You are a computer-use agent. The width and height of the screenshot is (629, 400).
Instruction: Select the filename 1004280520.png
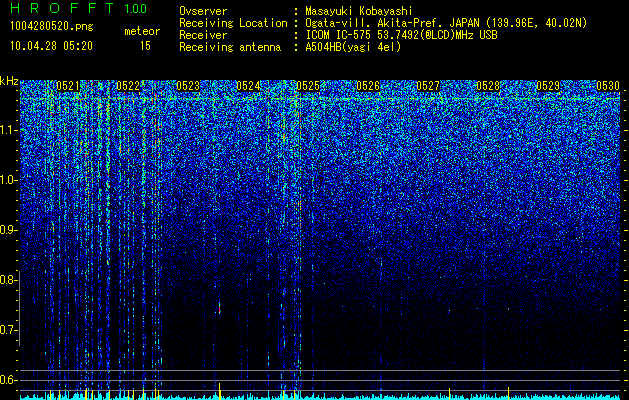52,26
